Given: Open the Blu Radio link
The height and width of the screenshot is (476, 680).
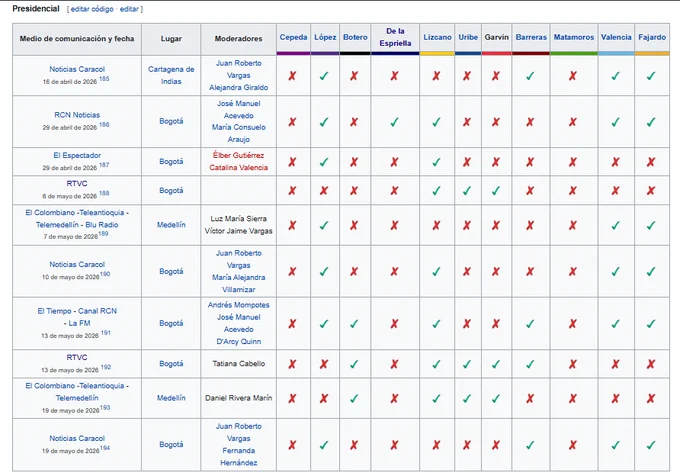Looking at the screenshot, I should point(101,225).
